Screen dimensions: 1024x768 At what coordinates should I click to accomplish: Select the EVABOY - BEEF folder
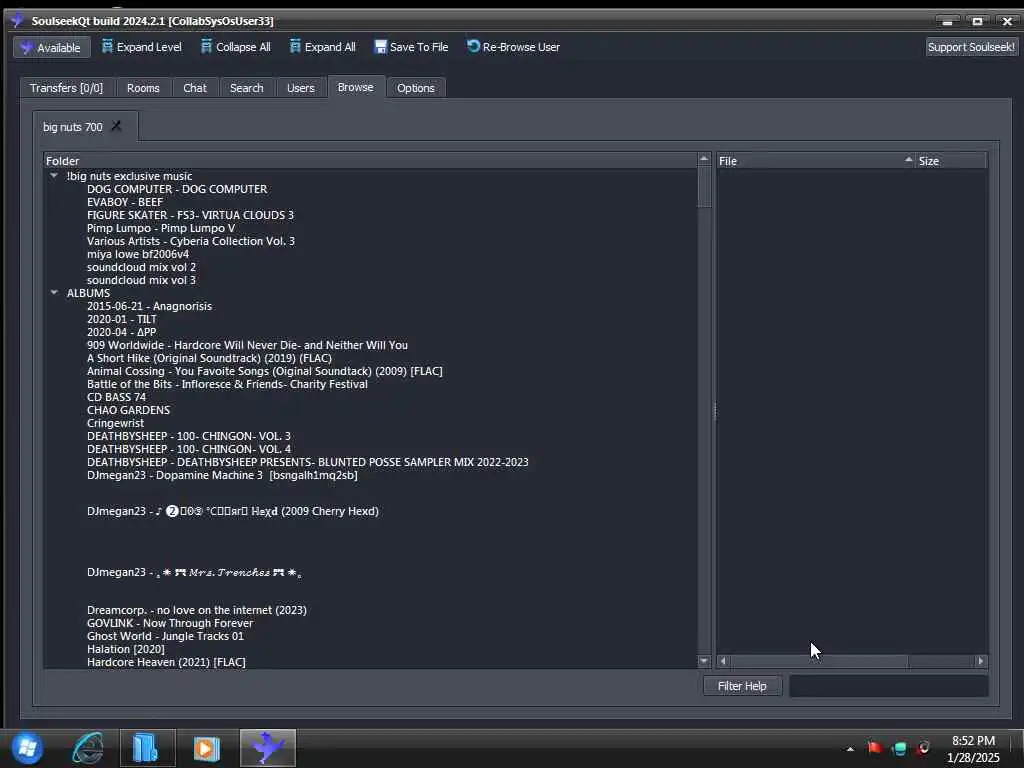pos(125,202)
